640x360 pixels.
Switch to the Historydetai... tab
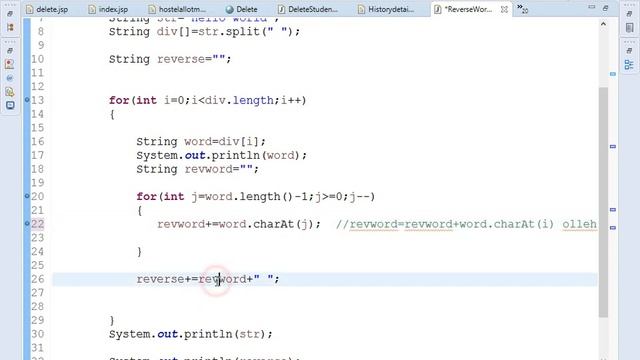(x=386, y=9)
